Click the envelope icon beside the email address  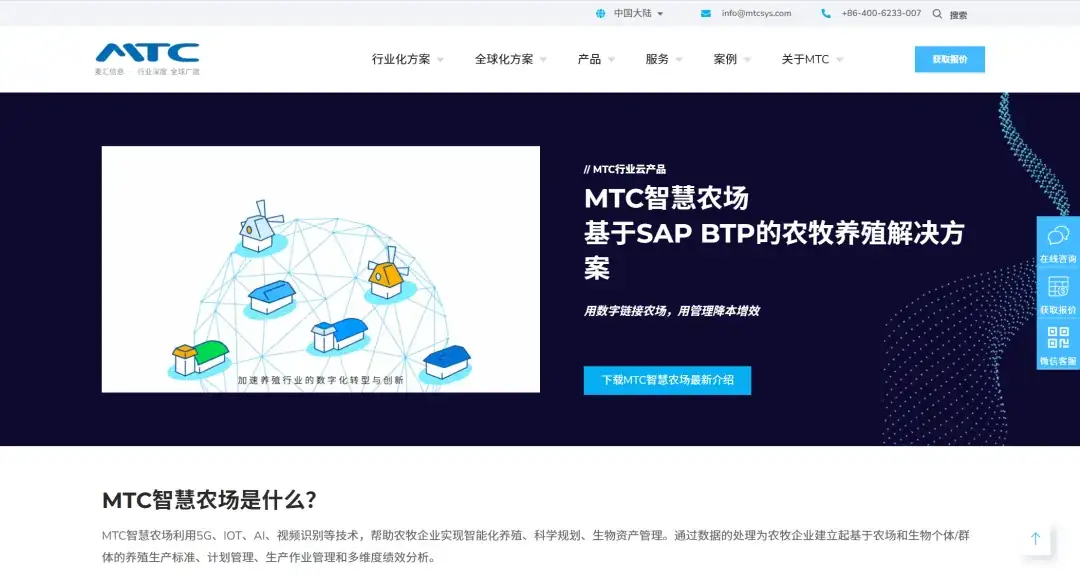703,13
